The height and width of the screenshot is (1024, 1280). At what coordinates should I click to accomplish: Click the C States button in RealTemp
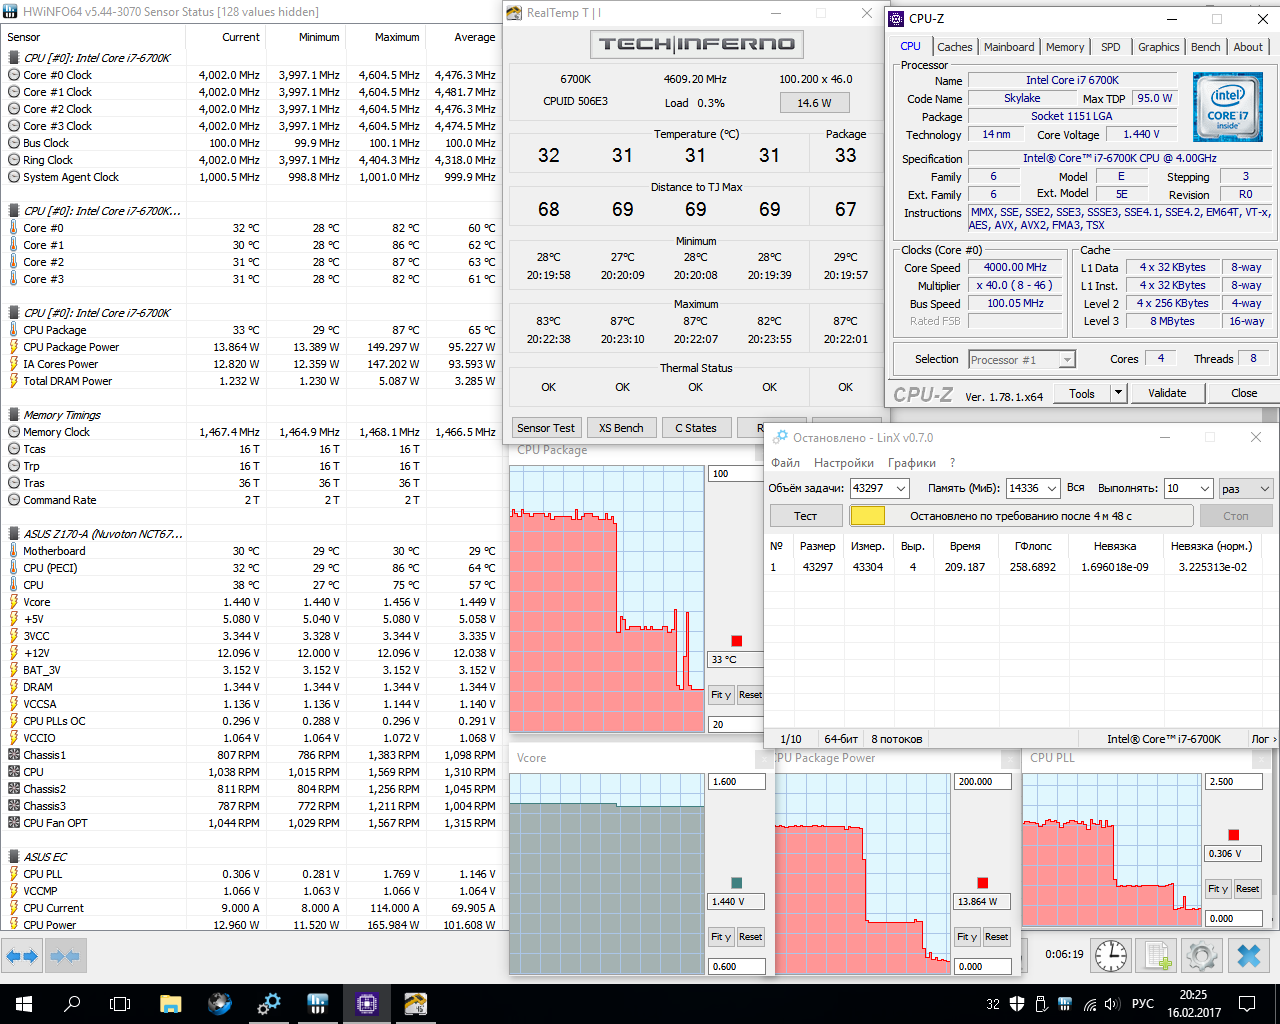pyautogui.click(x=696, y=428)
